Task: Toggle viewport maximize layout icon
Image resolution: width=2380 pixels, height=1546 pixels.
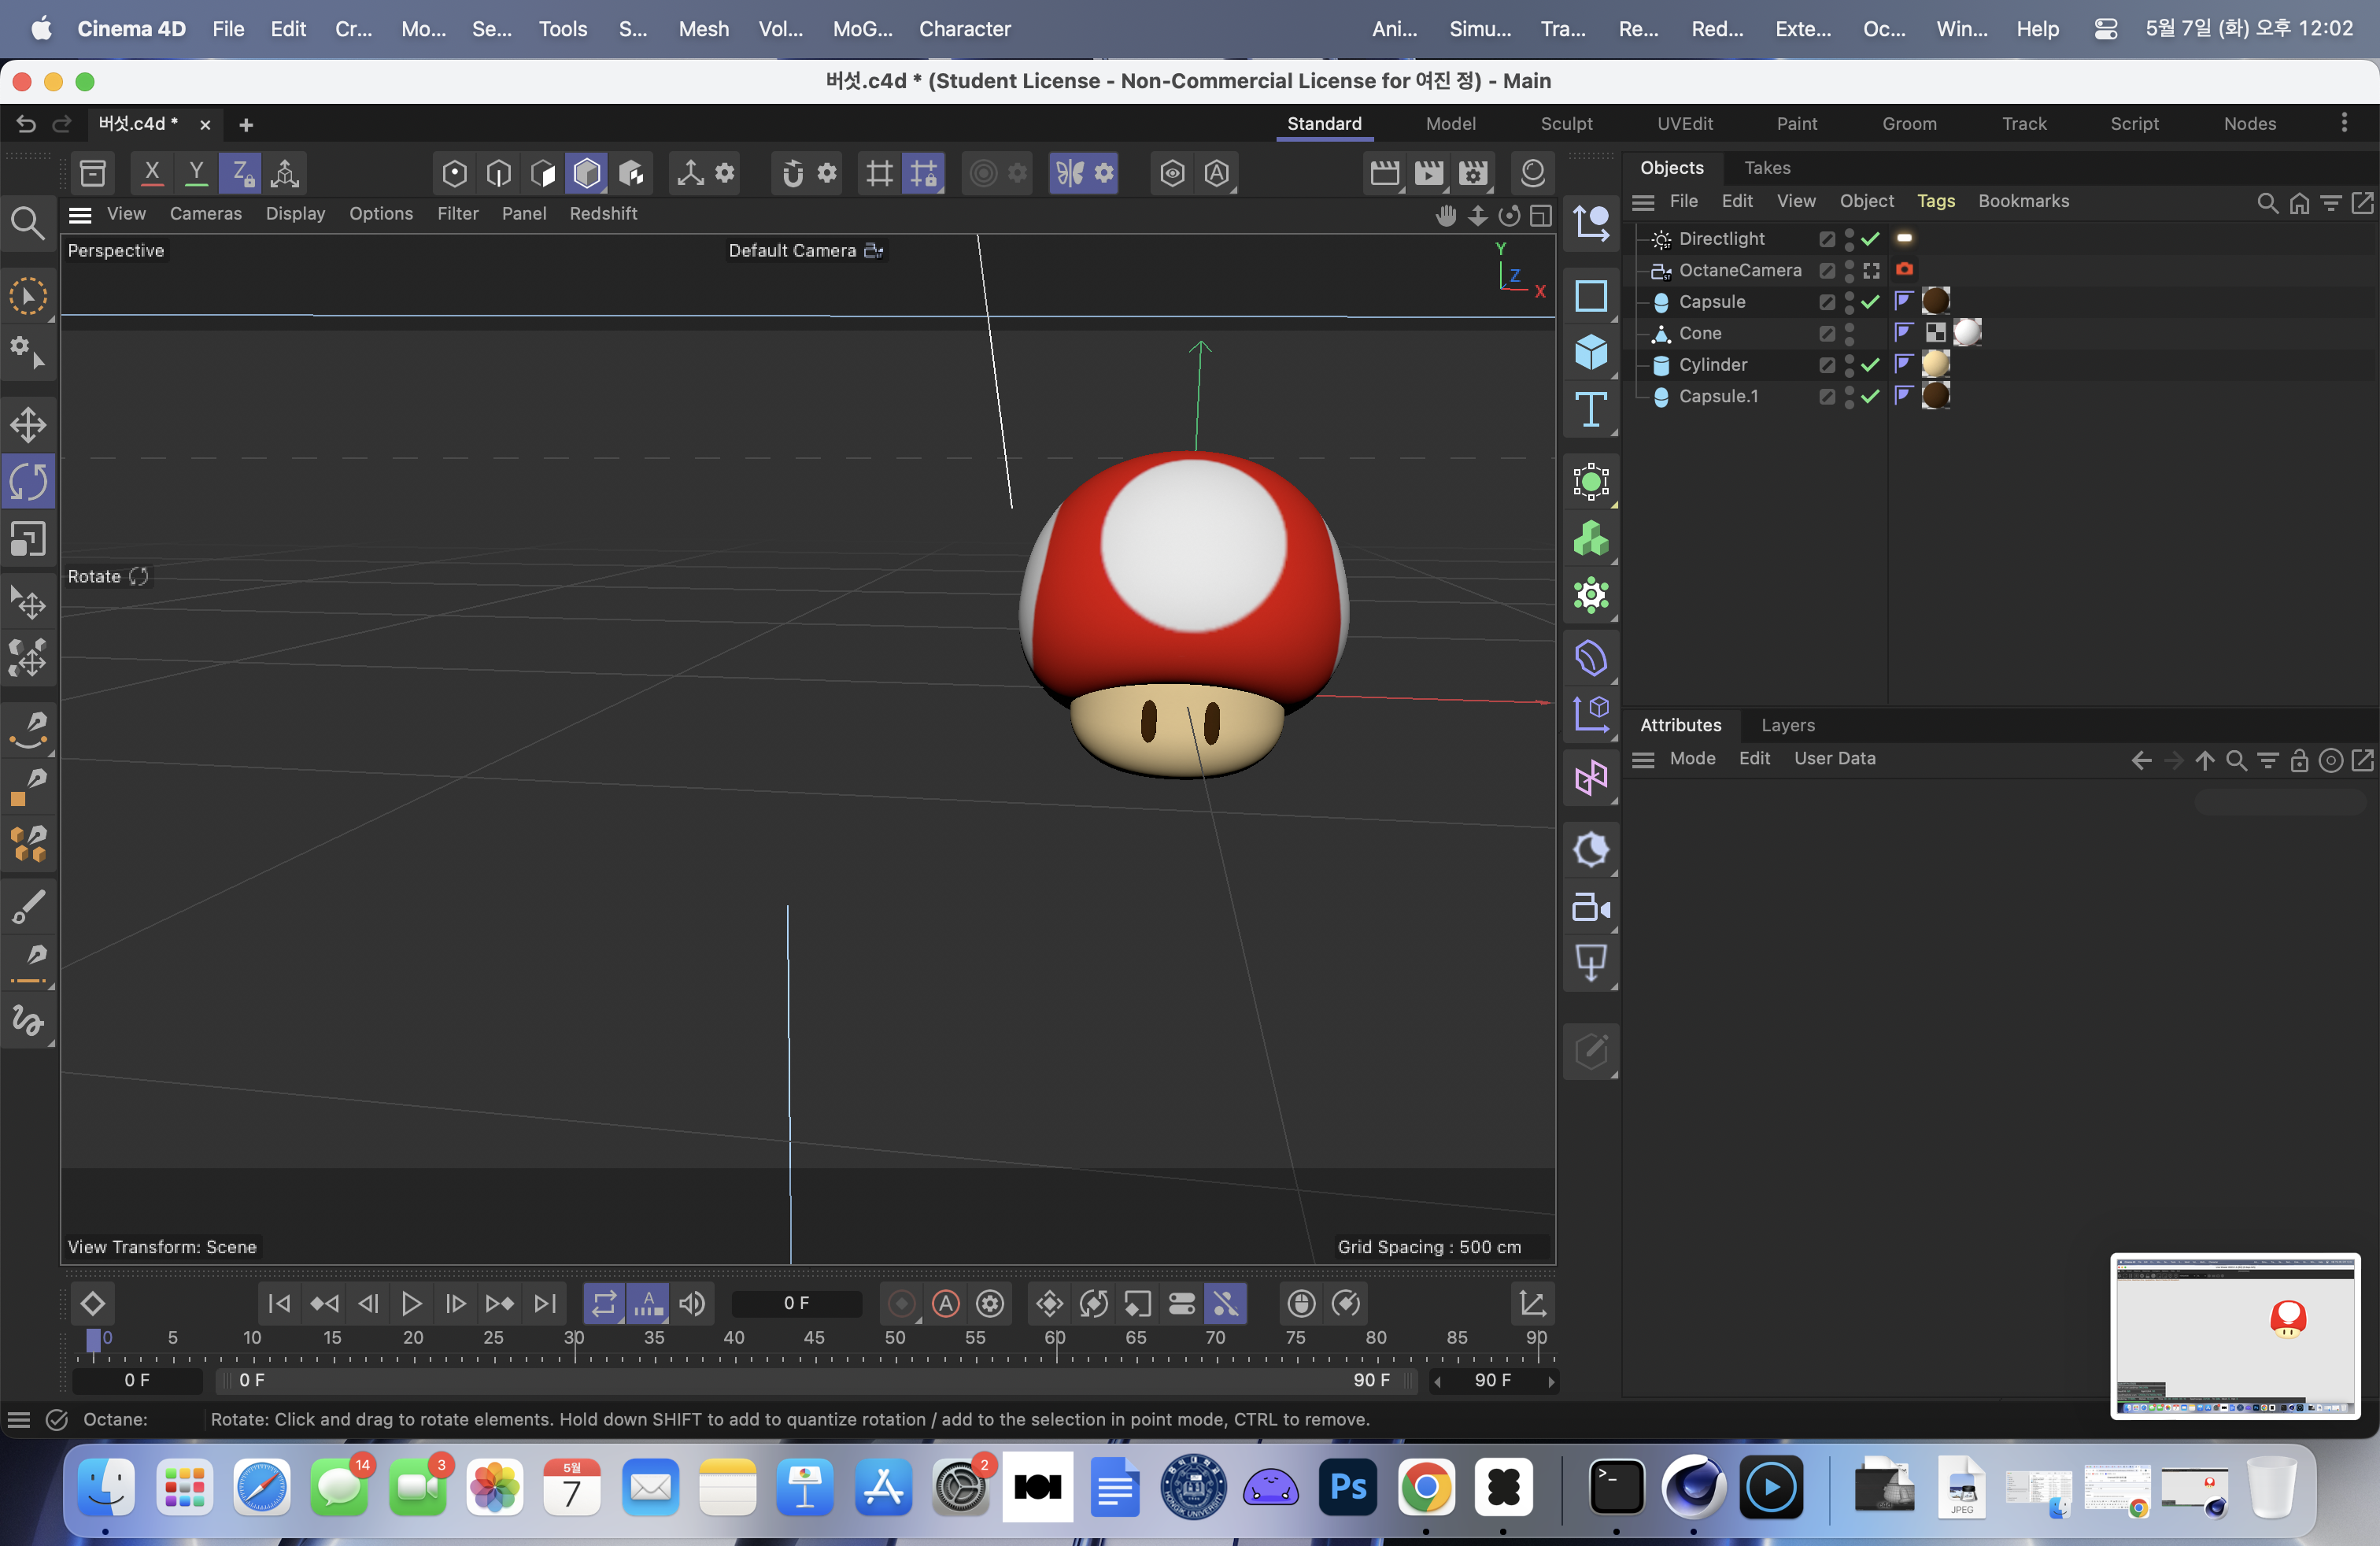Action: [x=1541, y=215]
